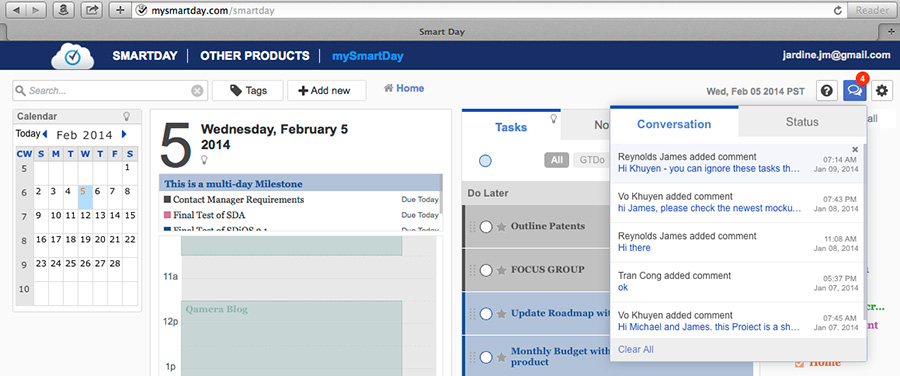Dismiss the Hi Khuyen comment with X
The image size is (900, 376).
tap(855, 149)
